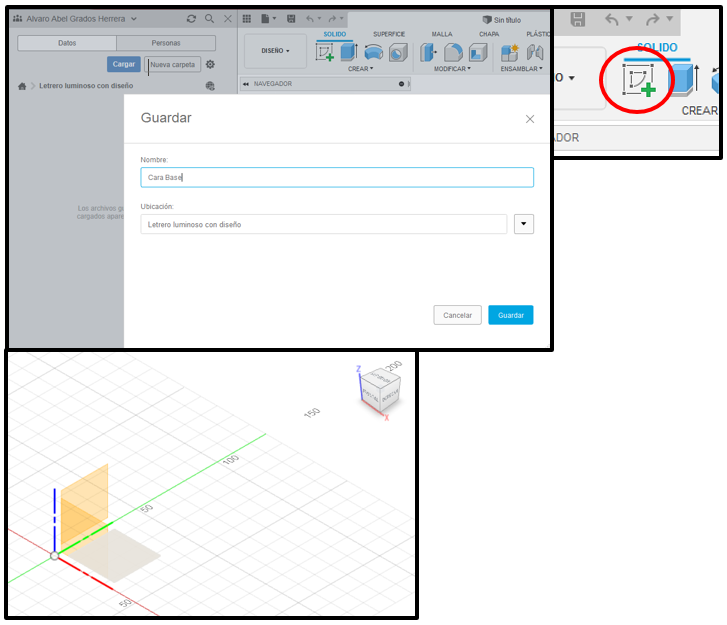This screenshot has height=625, width=727.
Task: Expand the MODIFICAR dropdown menu
Action: coord(452,69)
